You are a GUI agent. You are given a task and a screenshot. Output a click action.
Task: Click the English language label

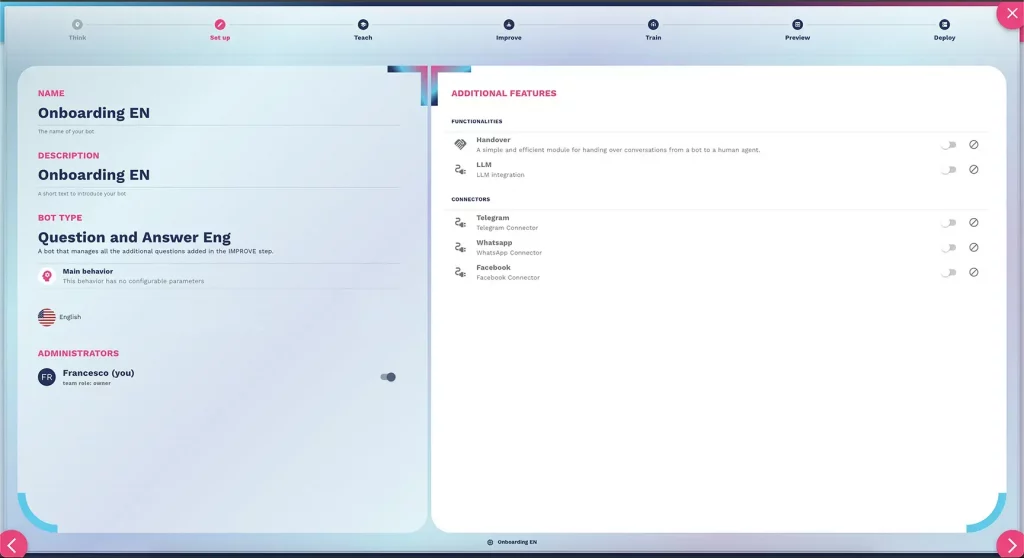coord(70,317)
